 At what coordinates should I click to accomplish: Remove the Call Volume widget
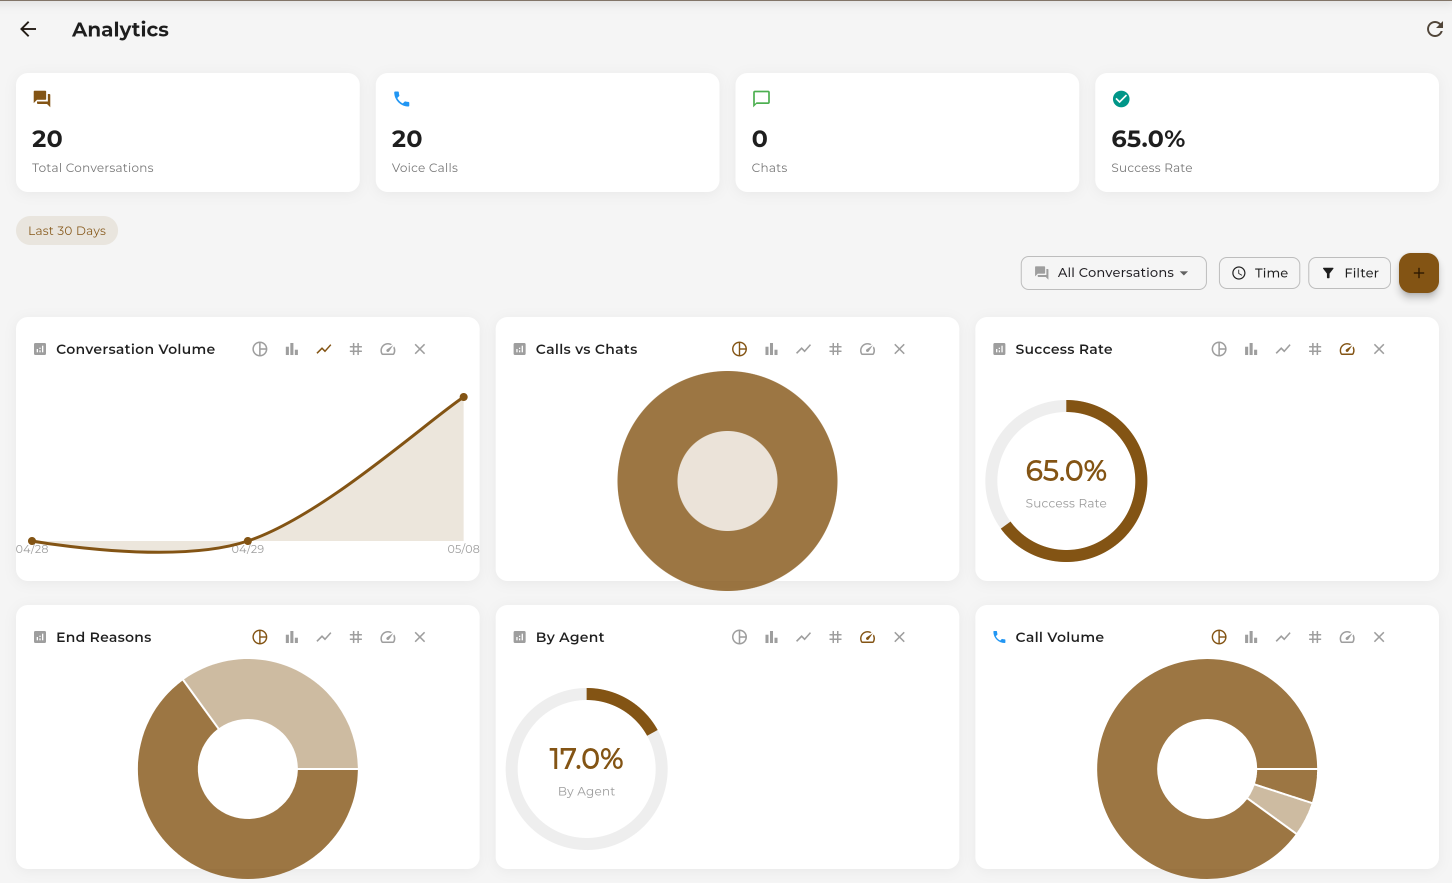pyautogui.click(x=1379, y=637)
